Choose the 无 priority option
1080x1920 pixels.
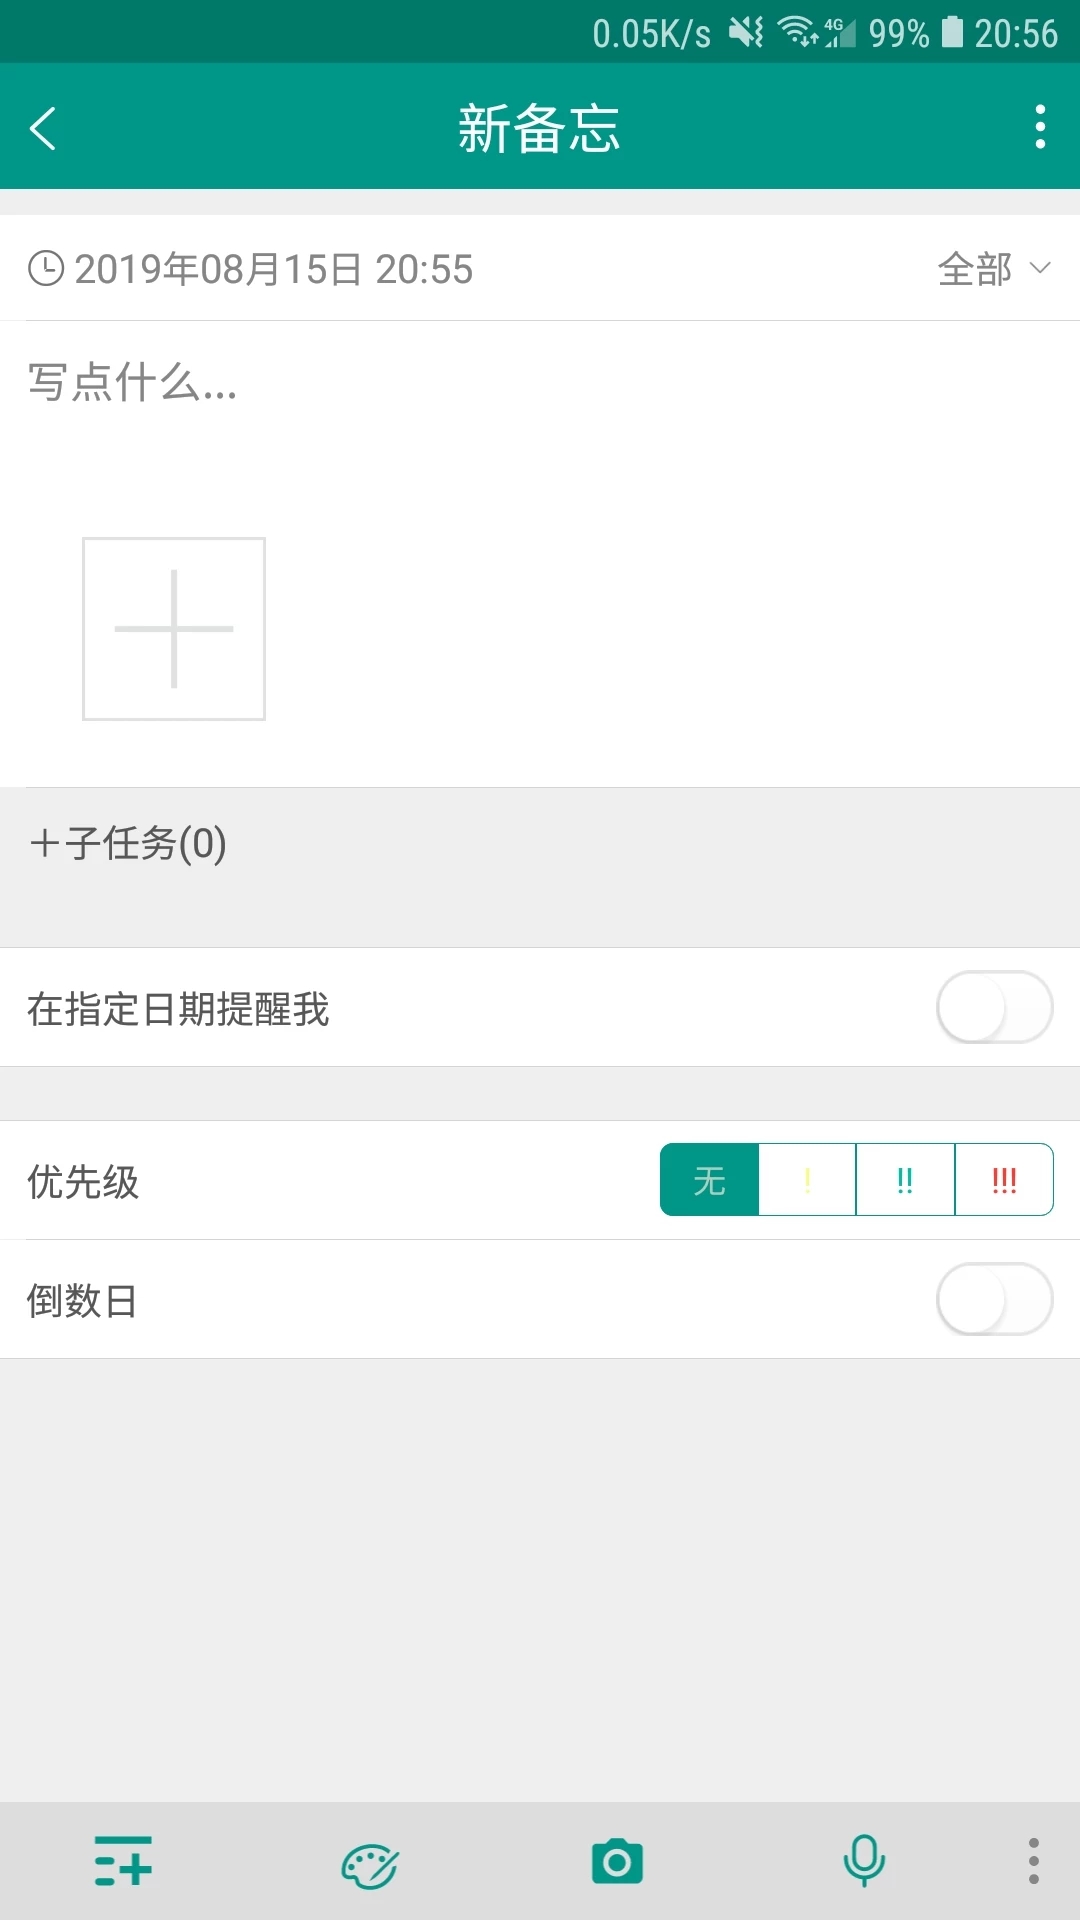pyautogui.click(x=709, y=1180)
